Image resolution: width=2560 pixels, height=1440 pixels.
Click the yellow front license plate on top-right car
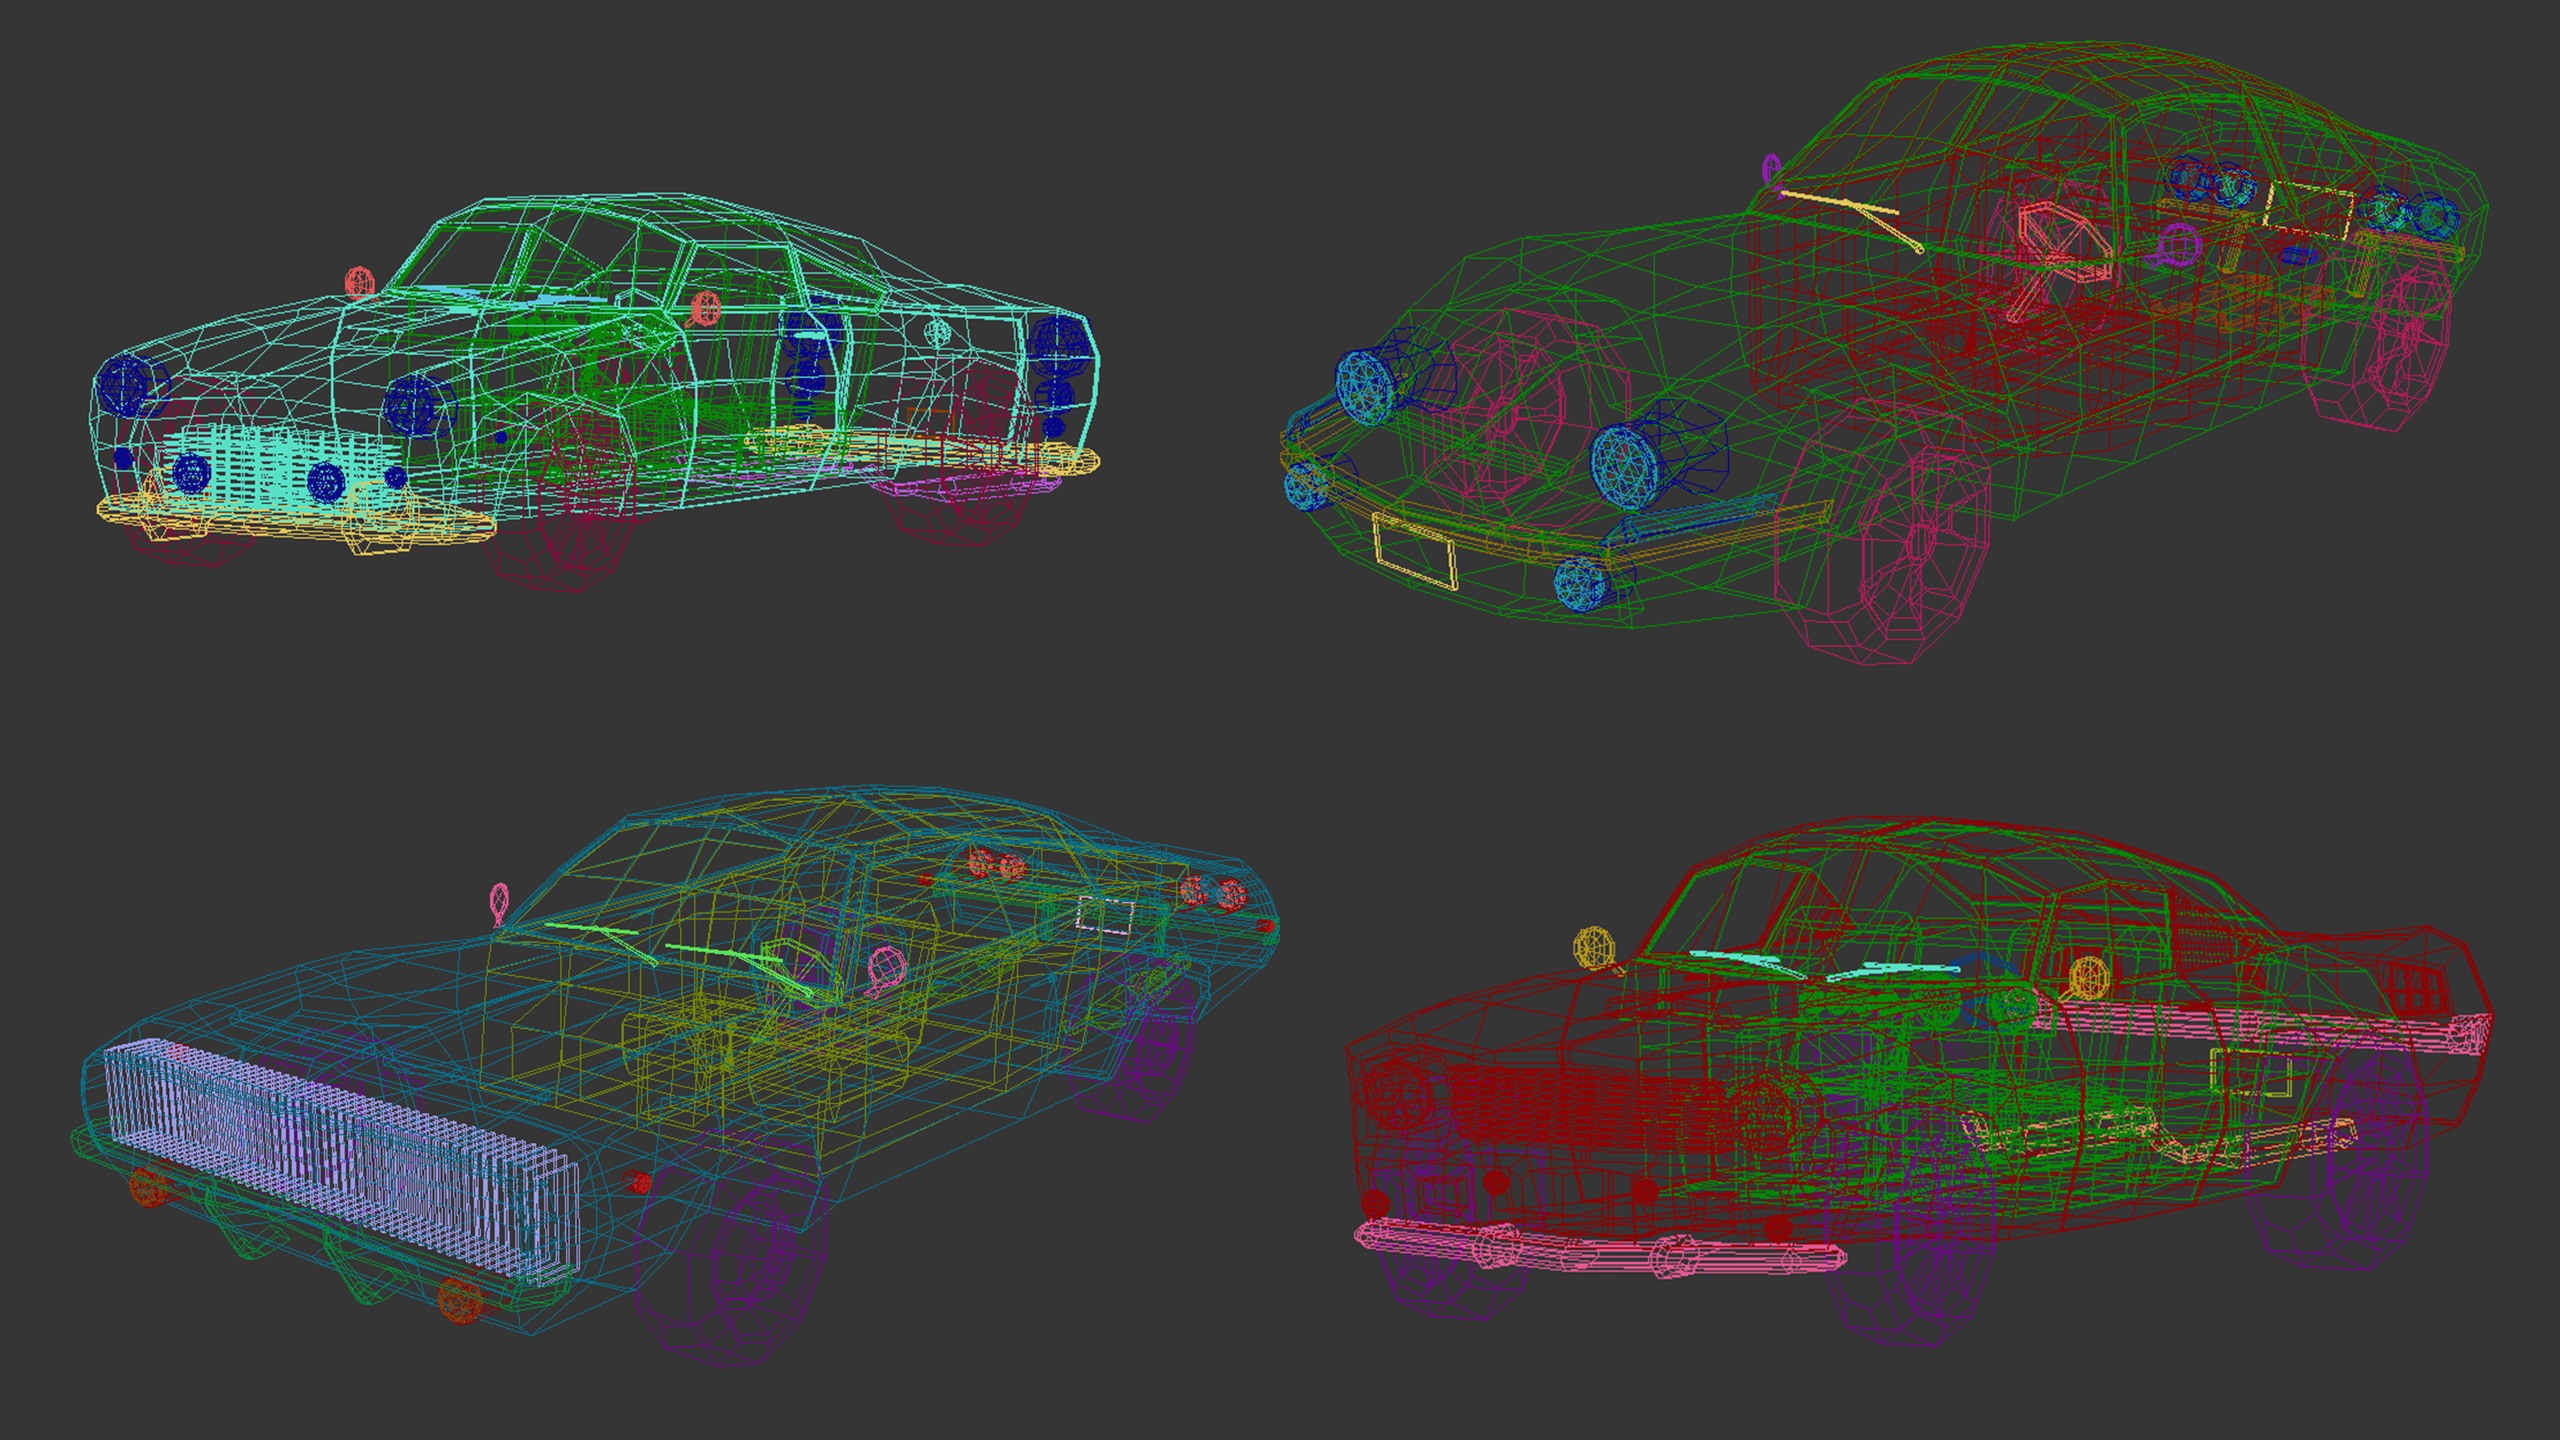point(1415,551)
